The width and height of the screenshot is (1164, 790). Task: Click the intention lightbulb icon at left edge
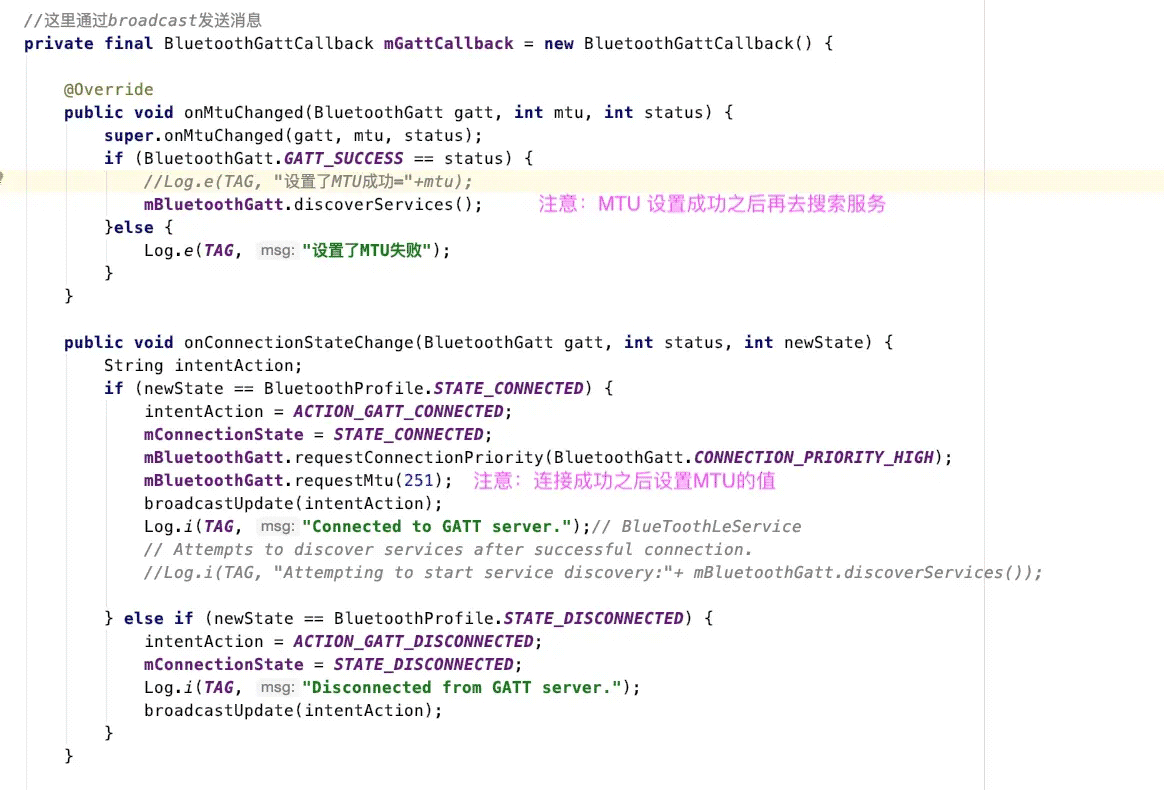click(x=1, y=177)
